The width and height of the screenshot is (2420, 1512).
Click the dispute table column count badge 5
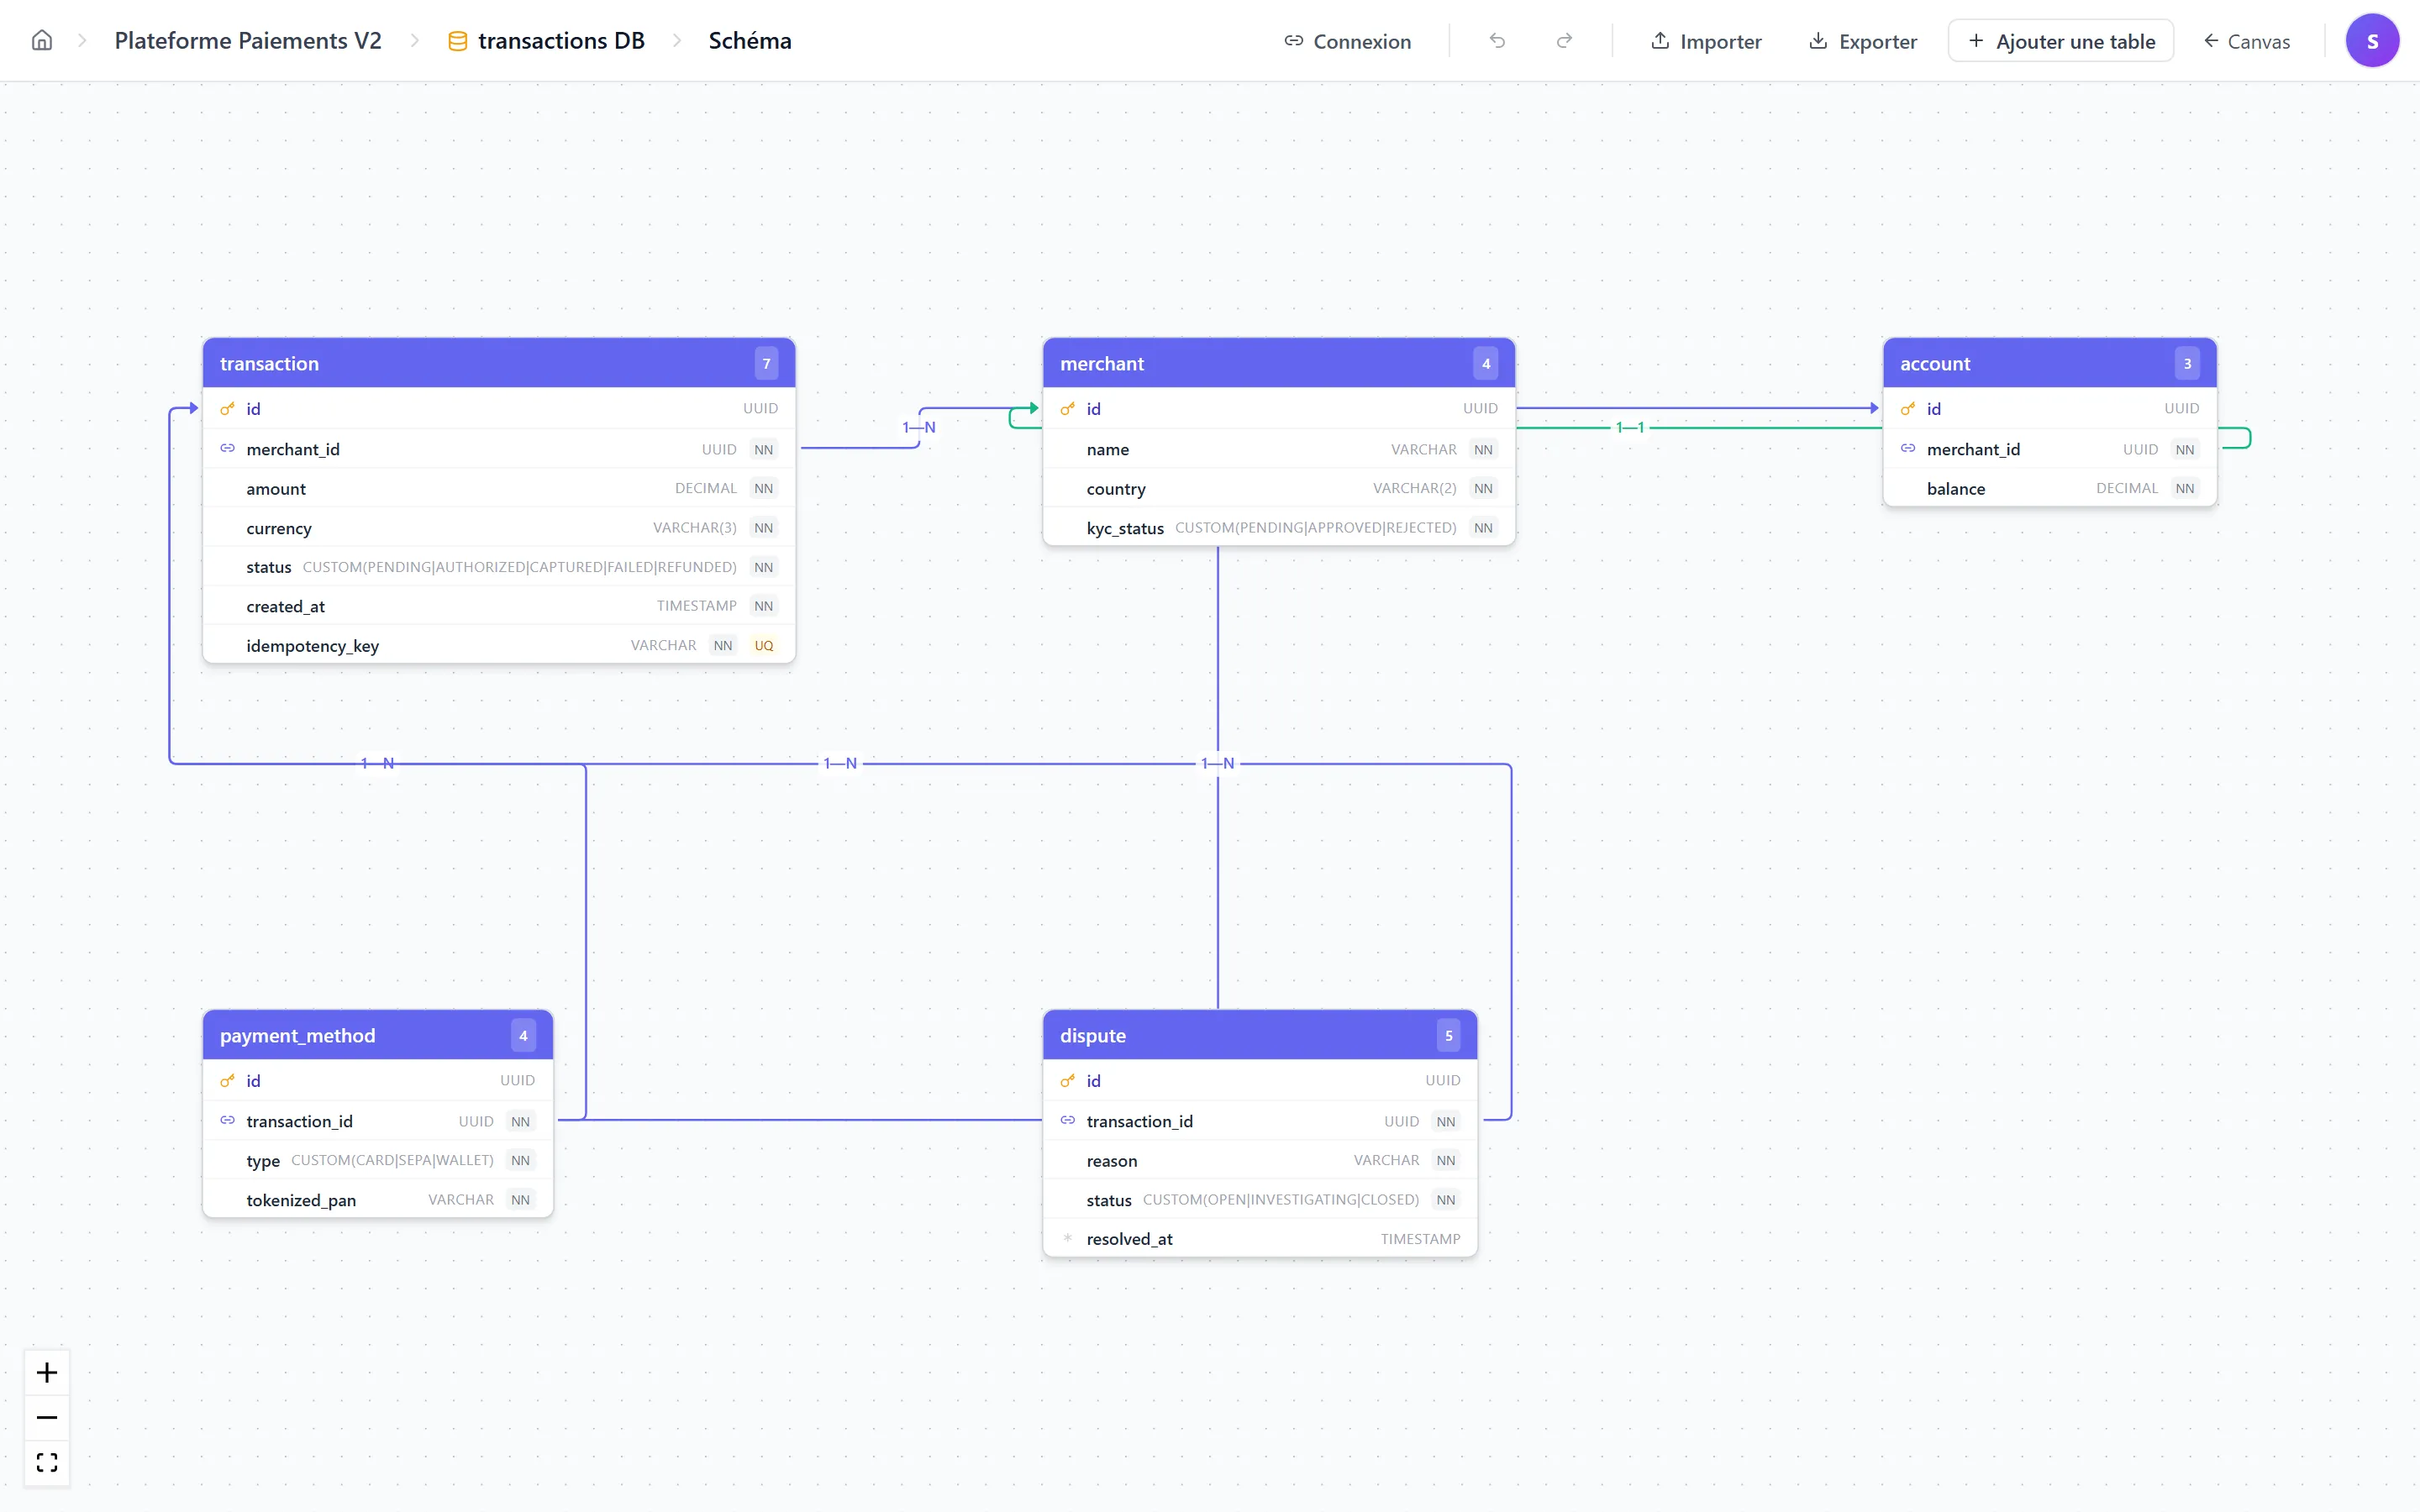point(1448,1035)
